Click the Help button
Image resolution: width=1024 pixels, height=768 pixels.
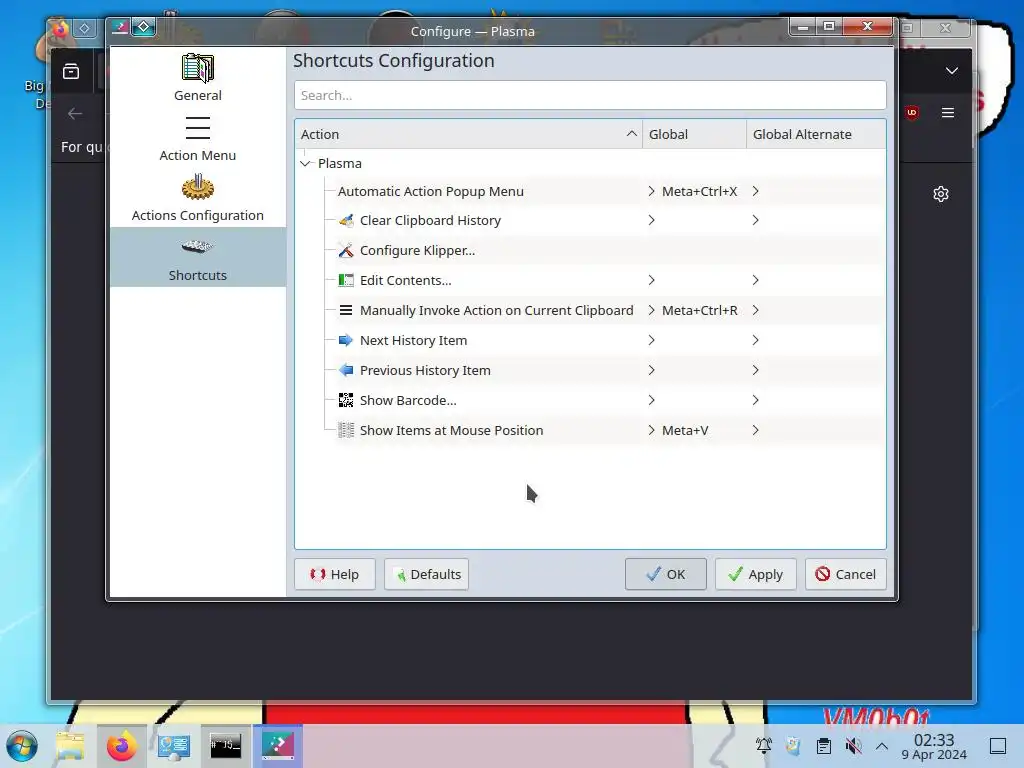click(334, 575)
